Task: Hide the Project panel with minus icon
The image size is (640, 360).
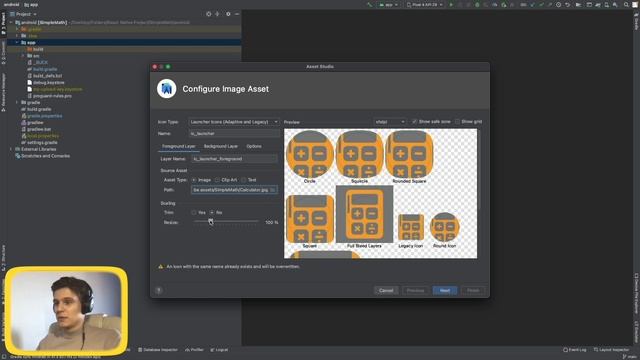Action: click(237, 14)
